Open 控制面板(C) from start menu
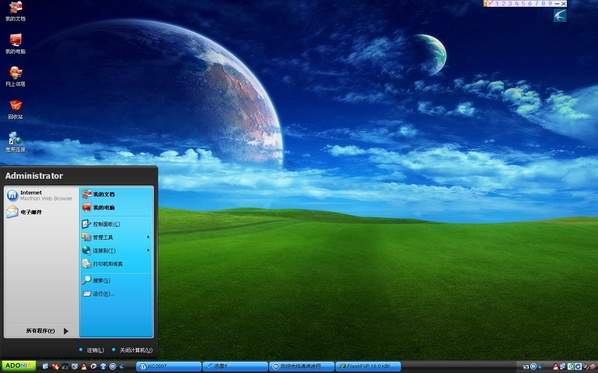 point(101,224)
